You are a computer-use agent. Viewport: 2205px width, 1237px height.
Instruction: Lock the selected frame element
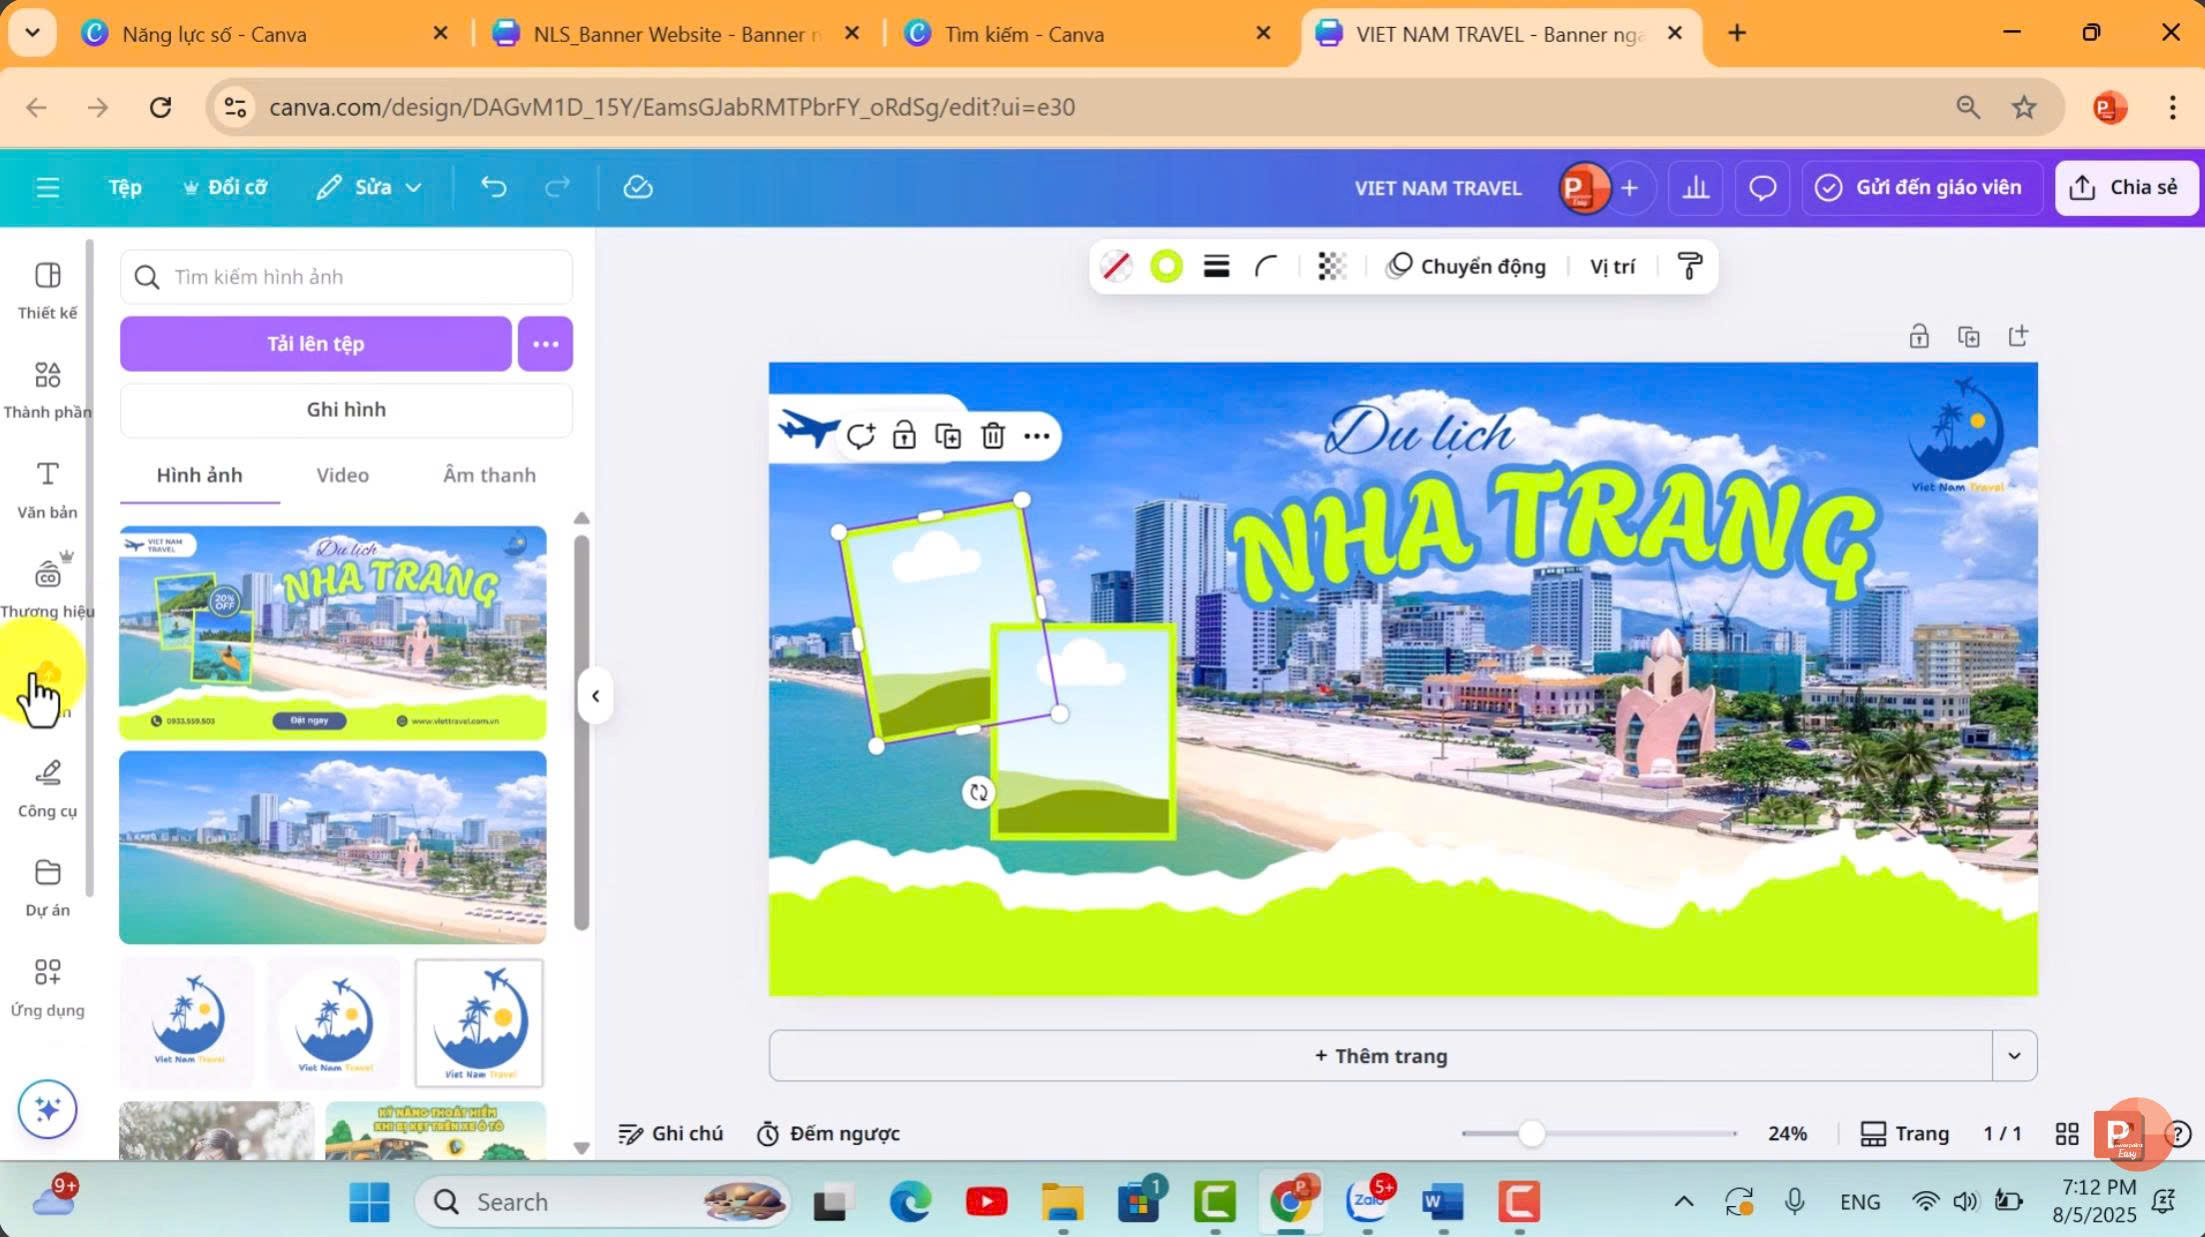[x=904, y=436]
